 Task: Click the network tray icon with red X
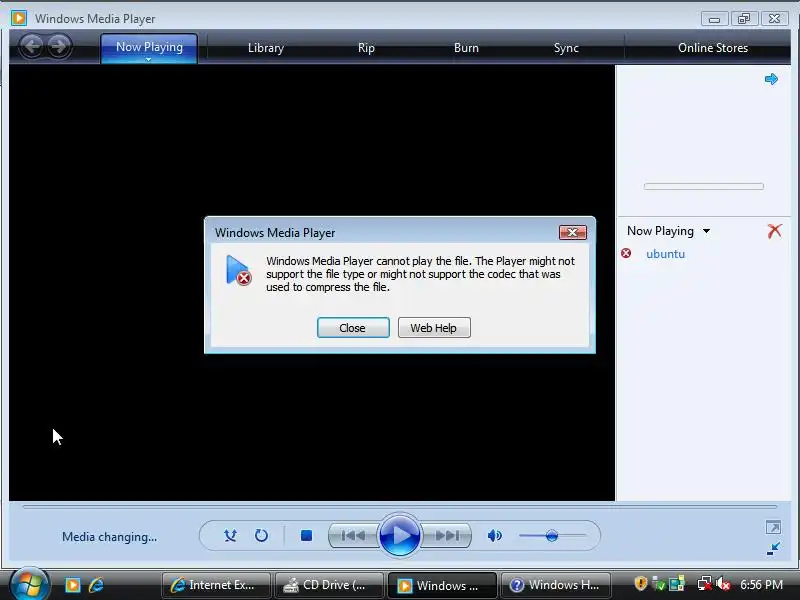coord(705,583)
